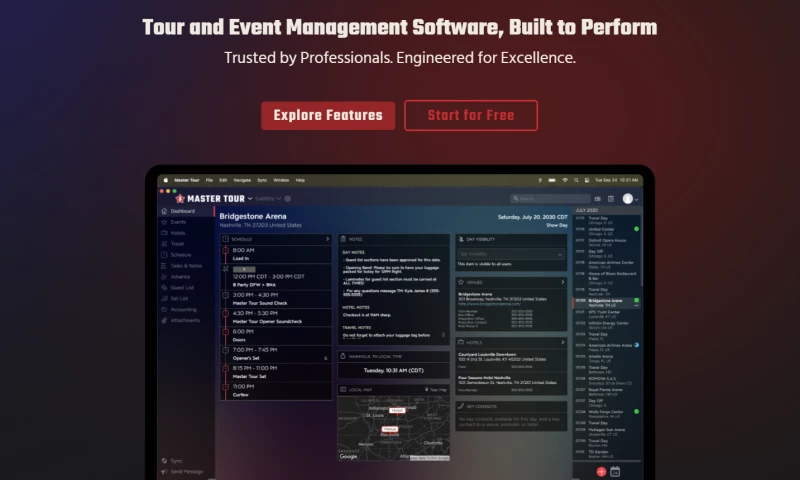Viewport: 800px width, 480px height.
Task: Open the calendar icon beside the add button
Action: (616, 471)
